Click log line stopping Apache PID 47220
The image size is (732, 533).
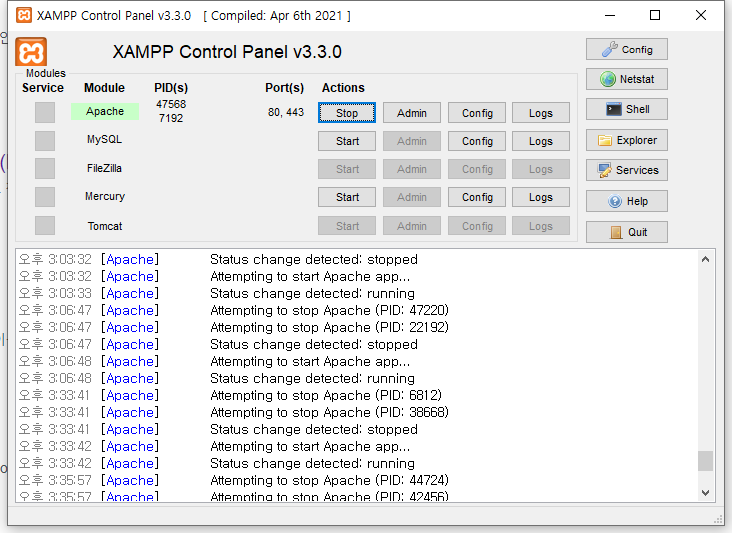[x=233, y=310]
